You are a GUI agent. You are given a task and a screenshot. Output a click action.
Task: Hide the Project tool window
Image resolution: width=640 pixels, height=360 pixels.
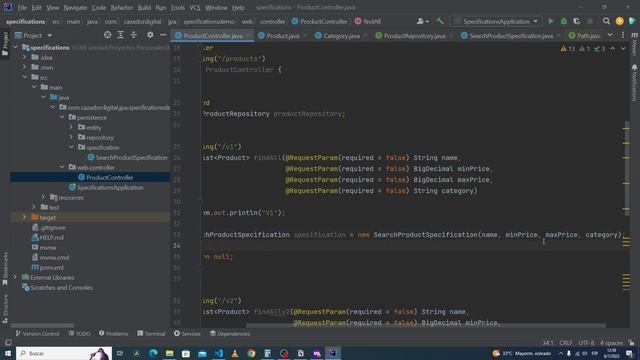[163, 35]
